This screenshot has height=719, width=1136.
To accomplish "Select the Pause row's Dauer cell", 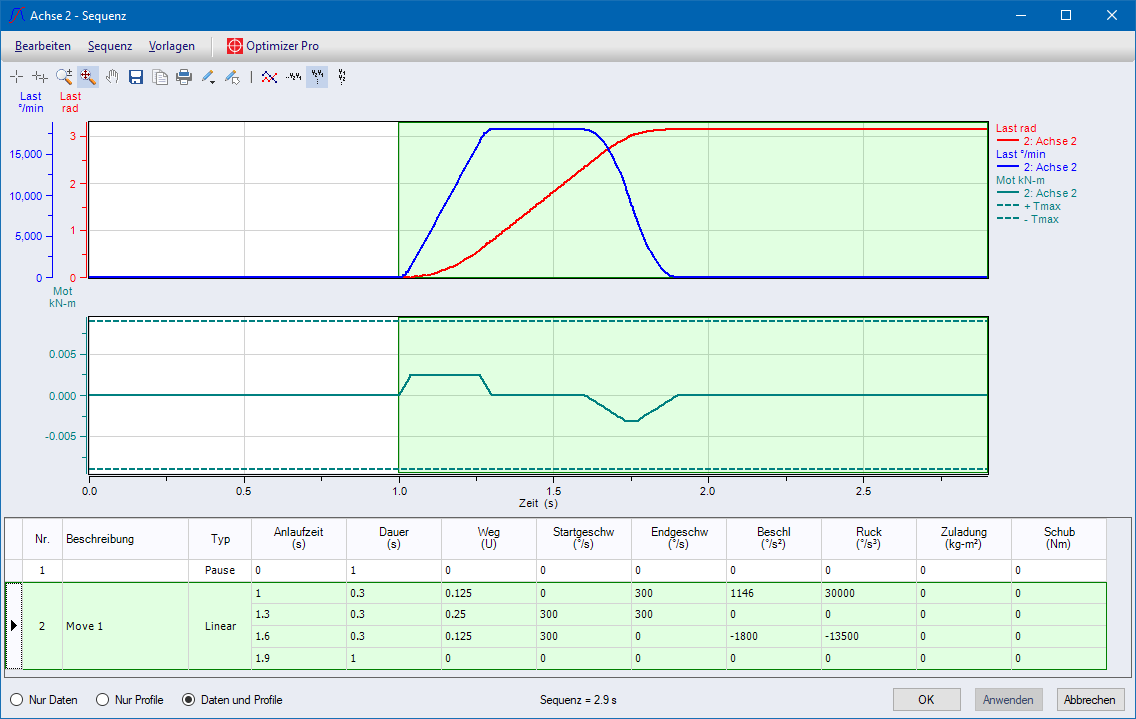I will coord(394,570).
